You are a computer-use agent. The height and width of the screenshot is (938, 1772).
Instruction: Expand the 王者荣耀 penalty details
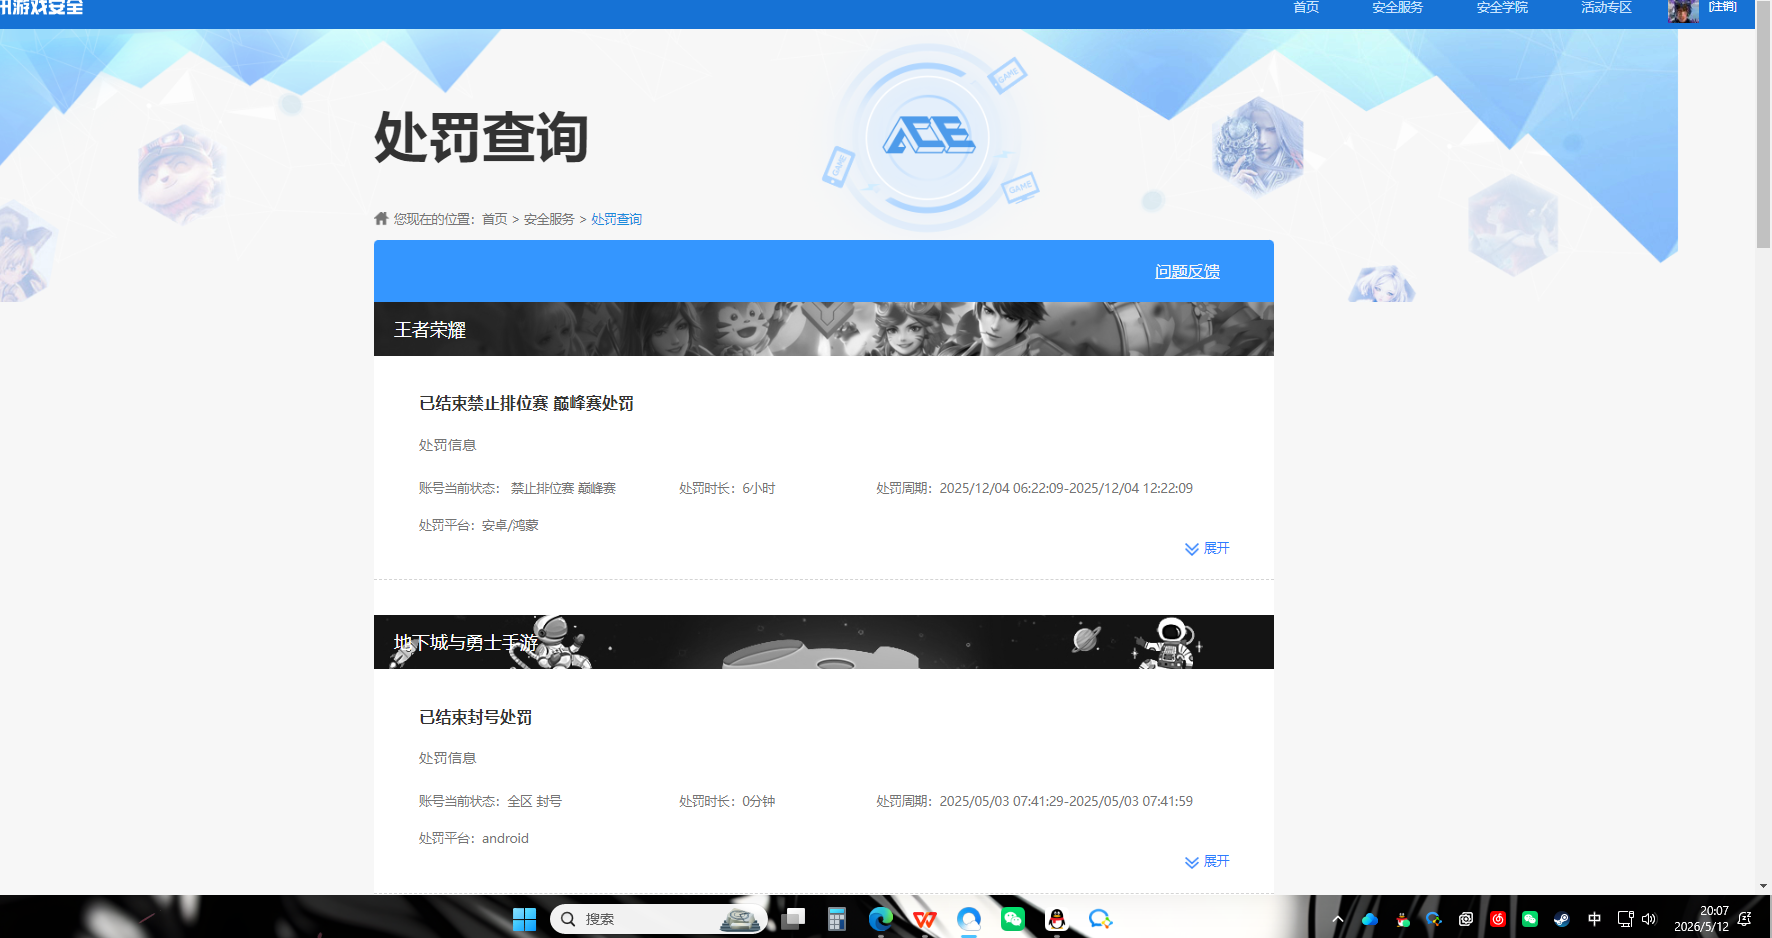click(1207, 548)
